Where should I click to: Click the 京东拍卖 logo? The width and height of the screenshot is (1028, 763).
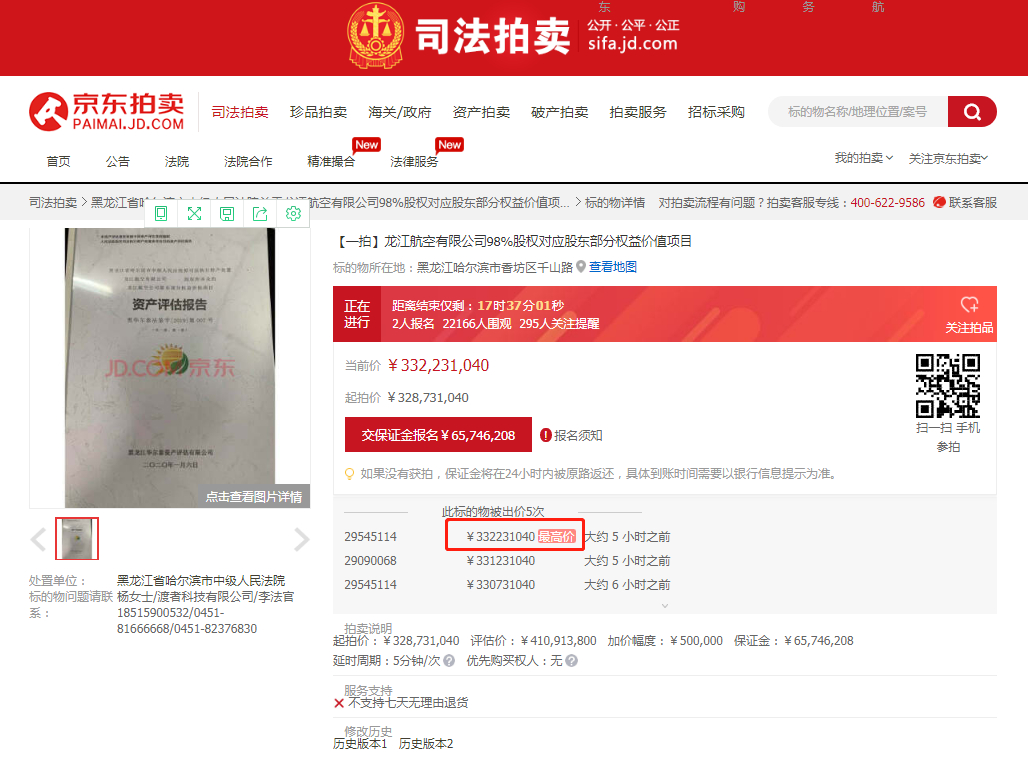(x=103, y=111)
